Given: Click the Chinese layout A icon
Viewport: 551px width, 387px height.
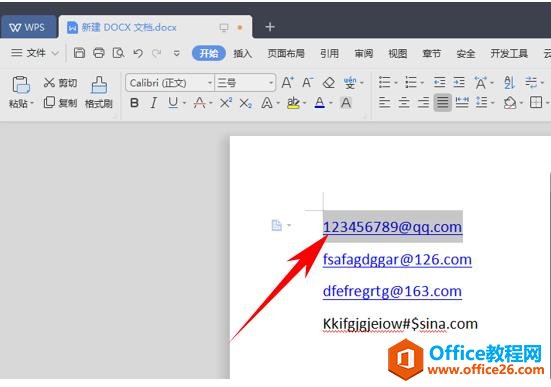Looking at the screenshot, I should click(x=480, y=83).
